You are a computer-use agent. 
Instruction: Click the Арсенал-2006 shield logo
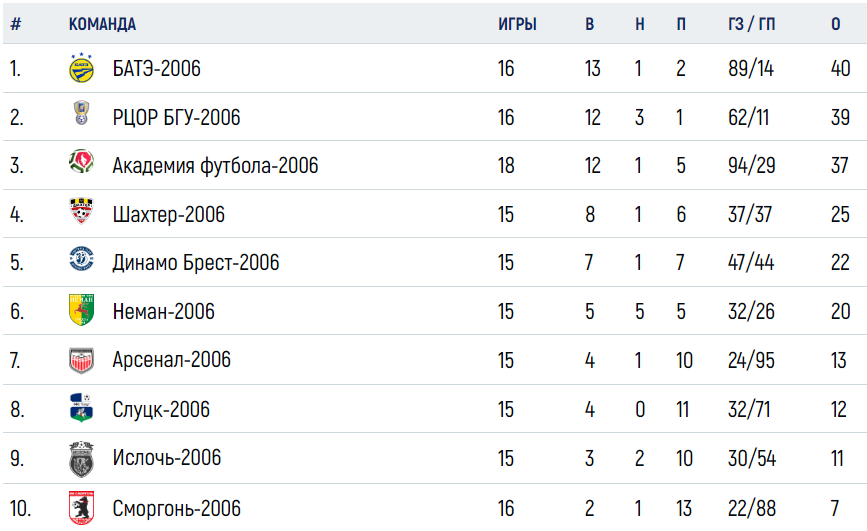tap(81, 361)
